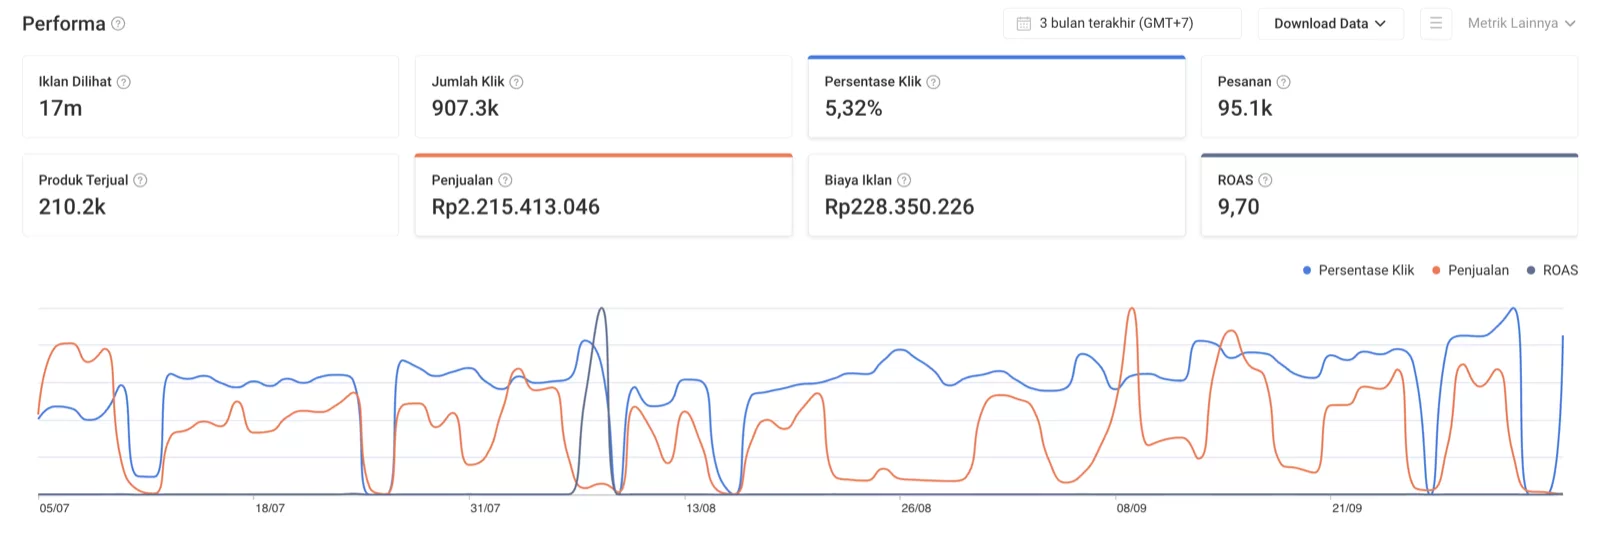Click the 907.3k value
Image resolution: width=1600 pixels, height=543 pixels.
[x=465, y=108]
